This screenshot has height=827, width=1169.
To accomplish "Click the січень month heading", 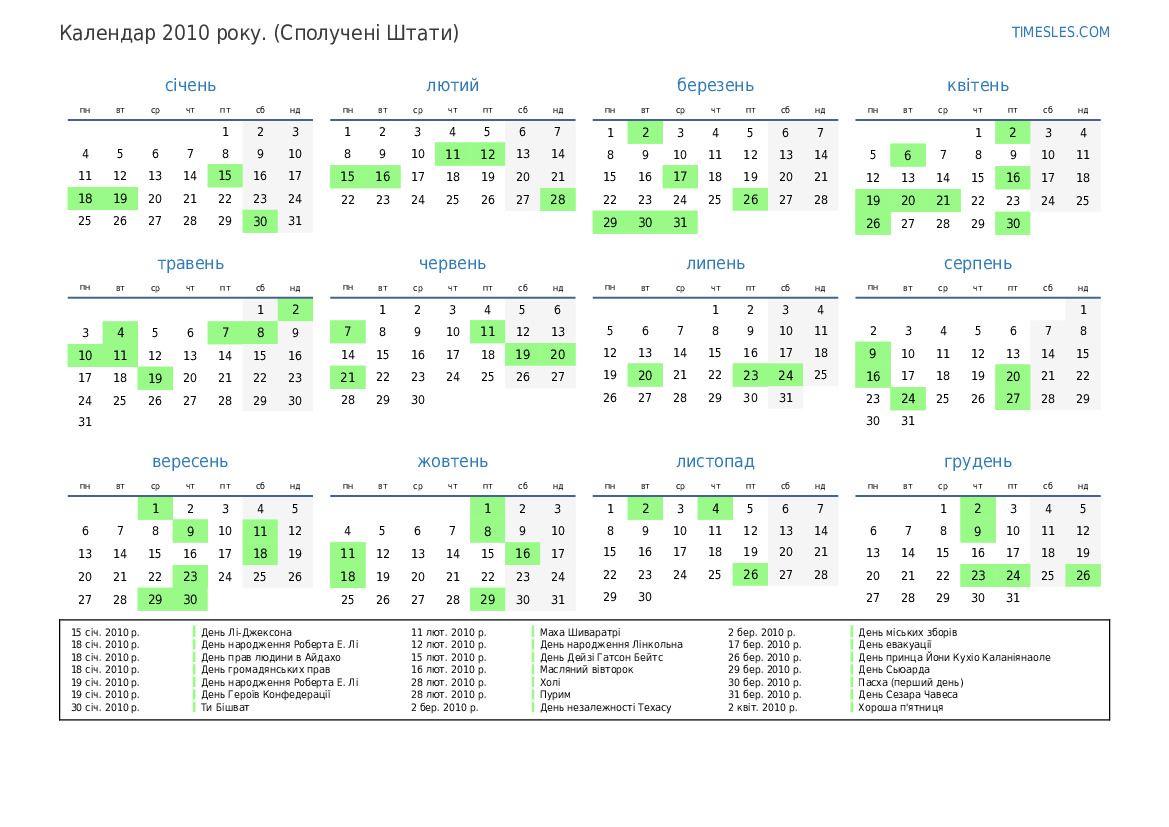I will [190, 86].
